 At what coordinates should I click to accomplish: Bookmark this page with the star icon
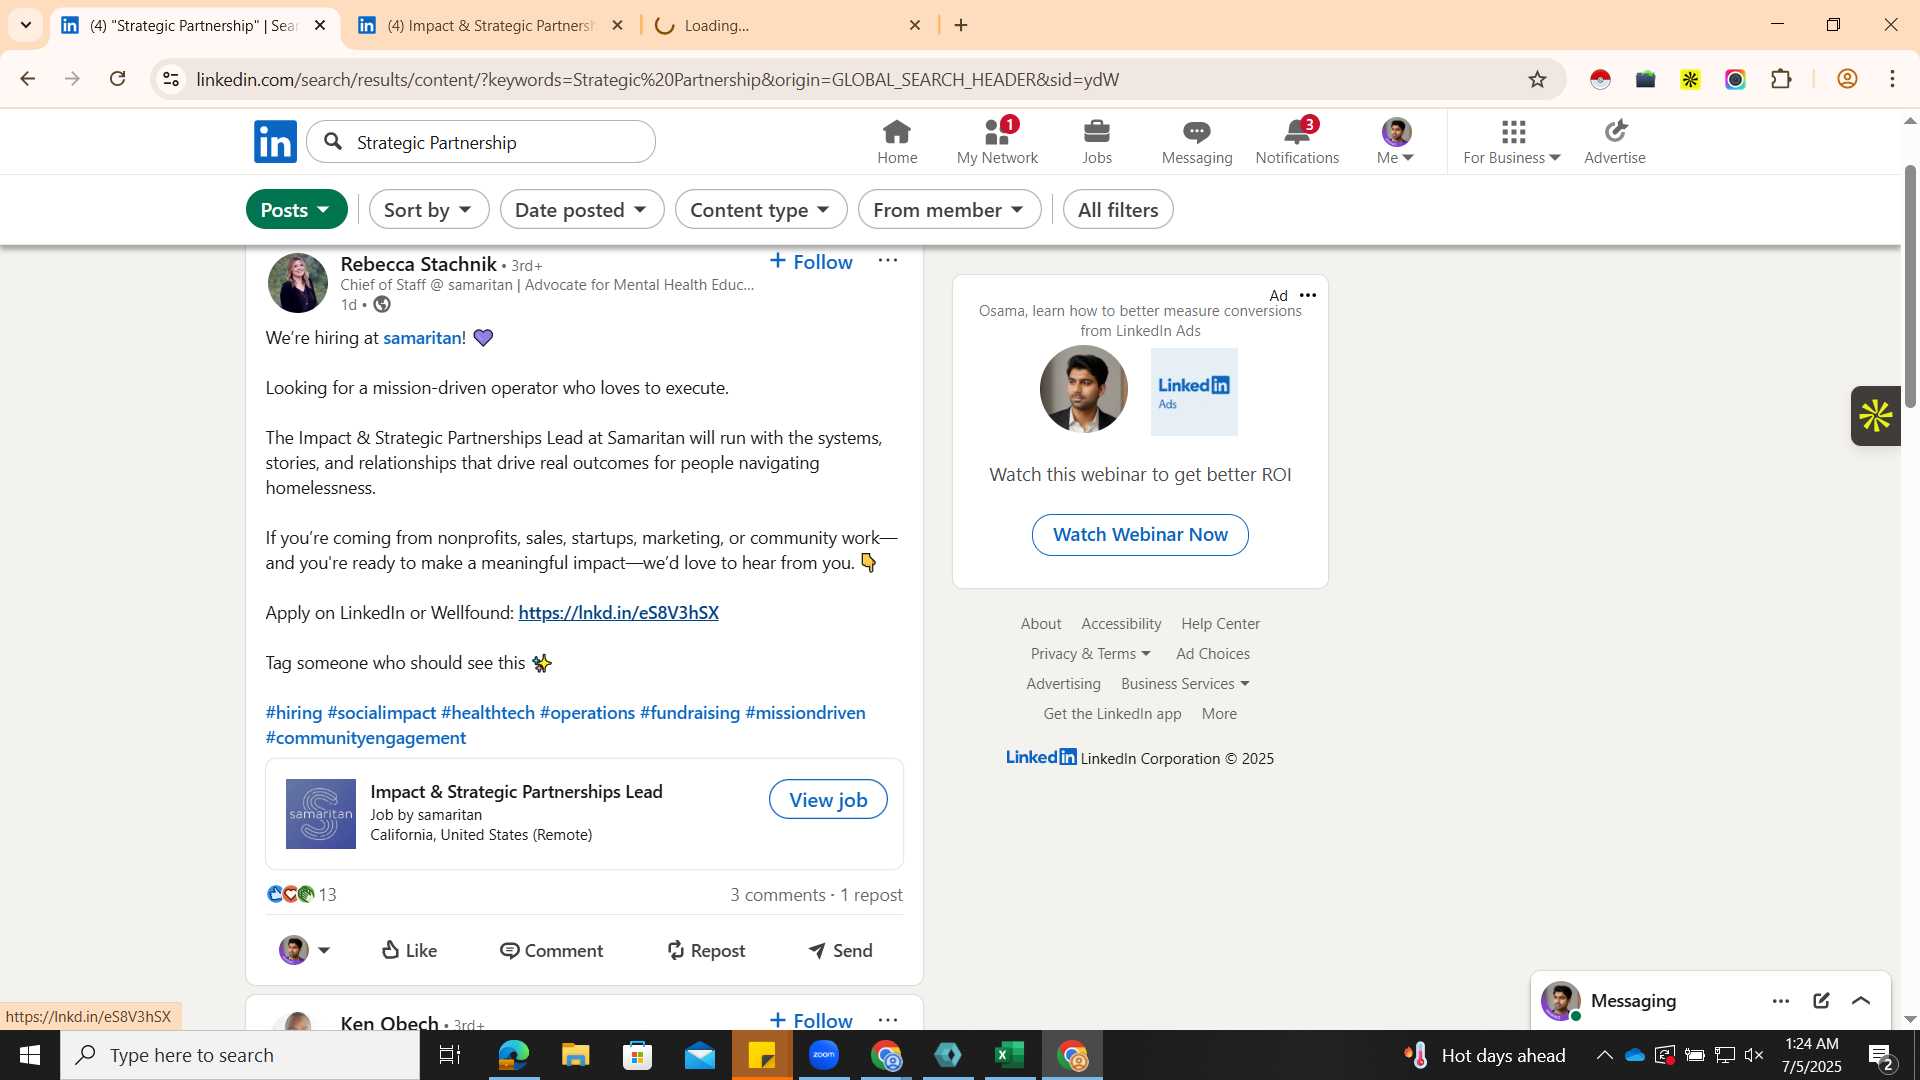(x=1537, y=79)
